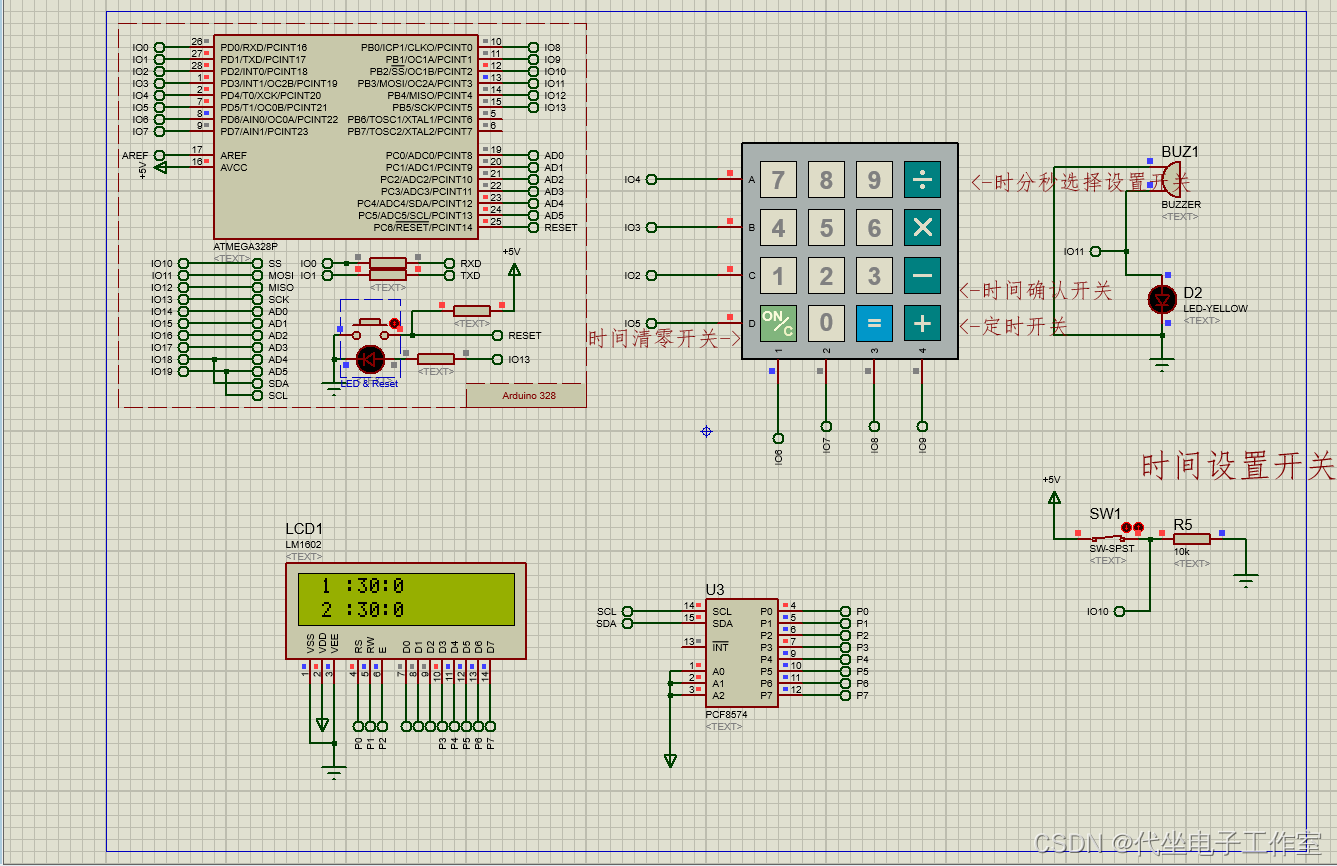The width and height of the screenshot is (1337, 866).
Task: Click keypad key 3
Action: tap(874, 275)
